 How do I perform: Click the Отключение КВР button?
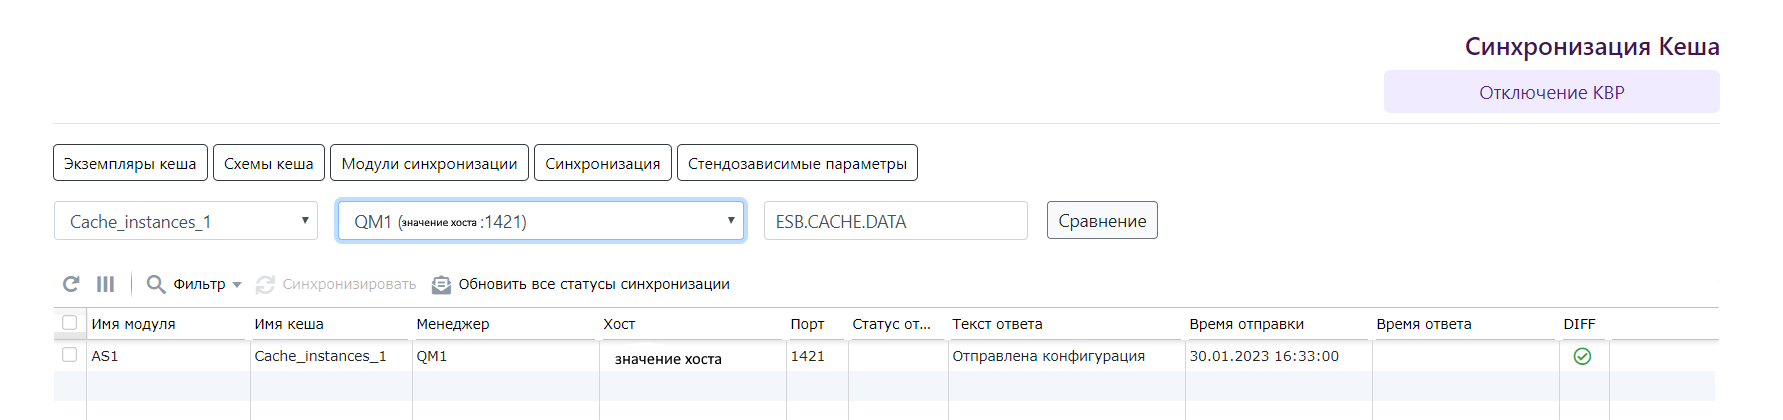click(1551, 92)
